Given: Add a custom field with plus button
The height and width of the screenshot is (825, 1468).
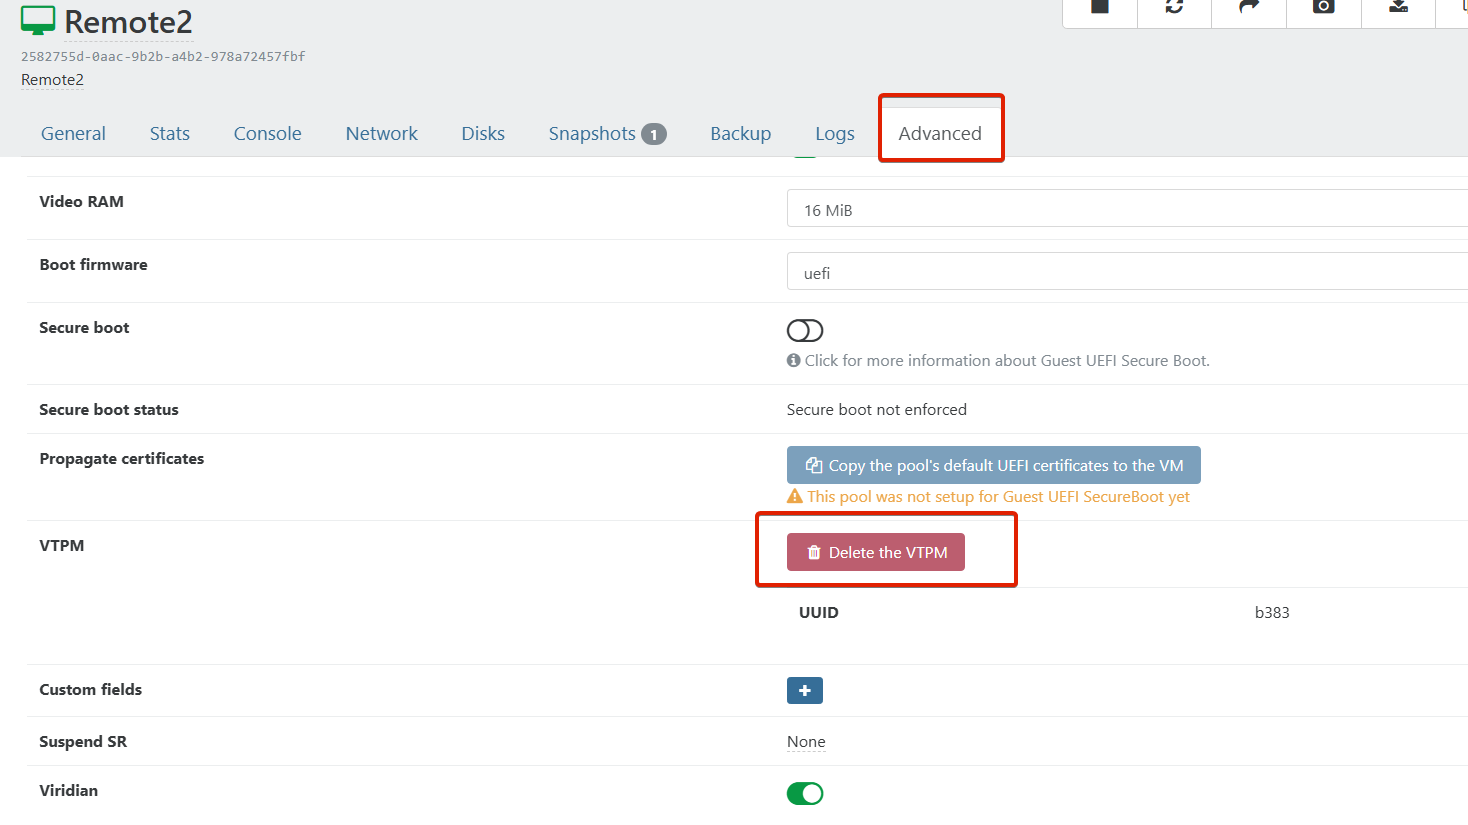Looking at the screenshot, I should click(804, 691).
